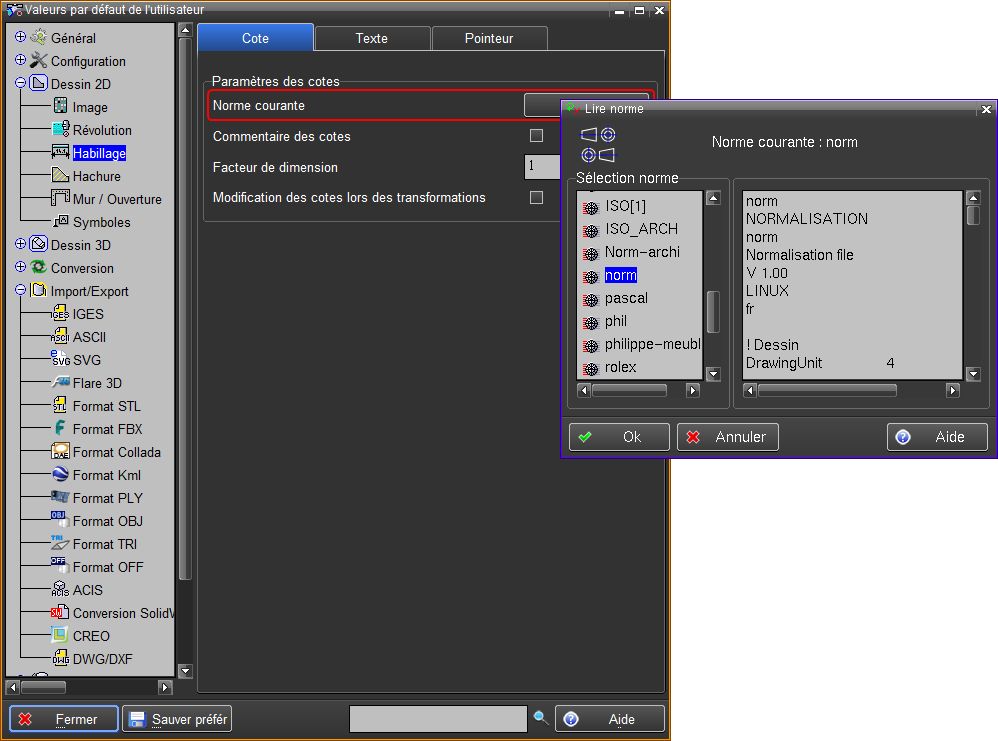The height and width of the screenshot is (741, 998).
Task: Open the Pointeur tab
Action: tap(488, 38)
